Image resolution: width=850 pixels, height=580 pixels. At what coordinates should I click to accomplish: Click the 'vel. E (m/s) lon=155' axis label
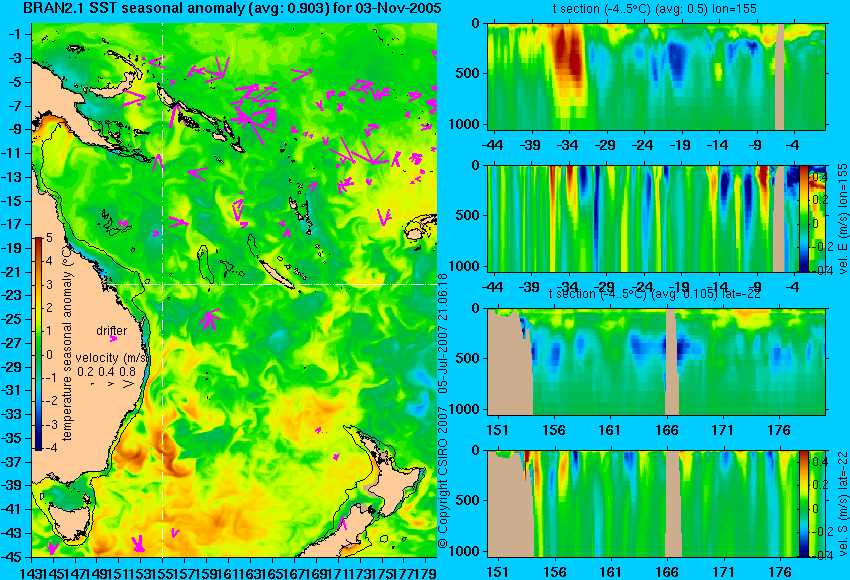click(843, 218)
